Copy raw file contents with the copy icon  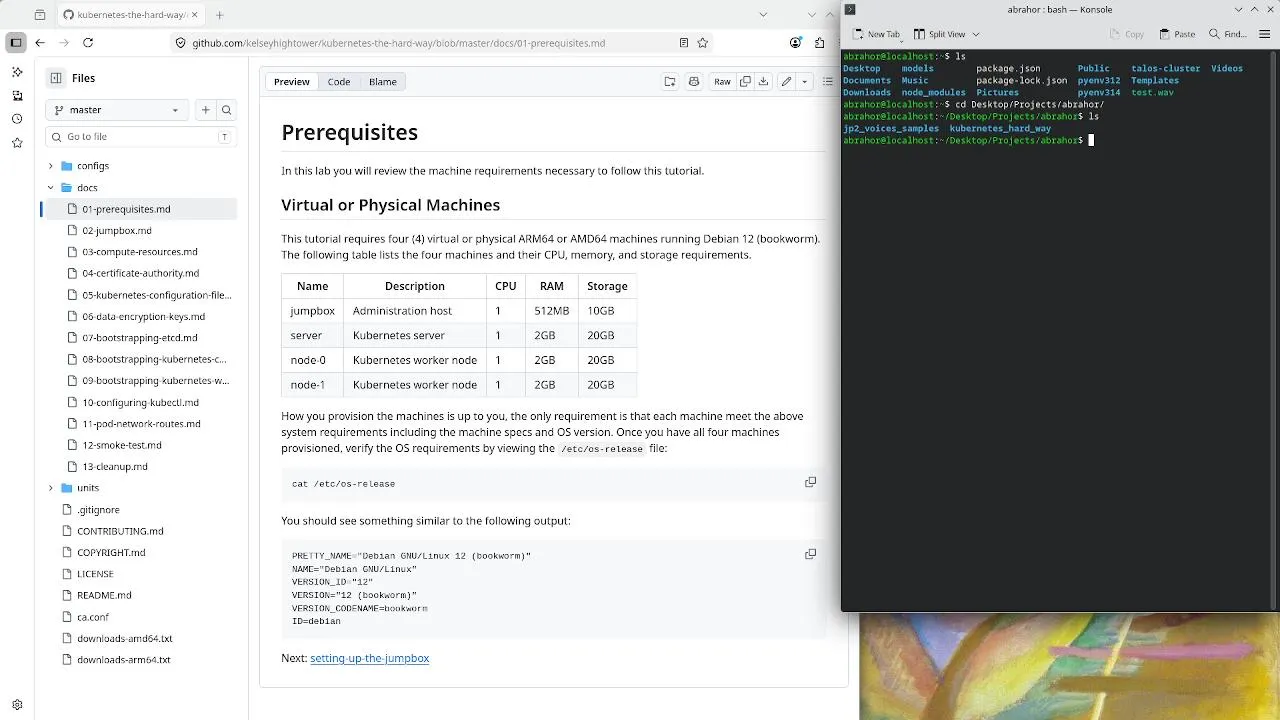click(x=745, y=82)
